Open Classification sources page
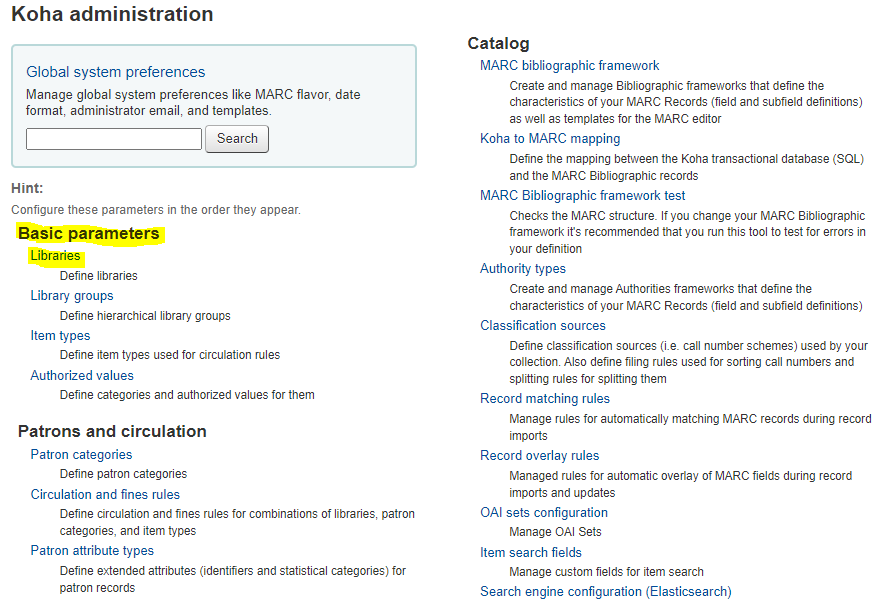Image resolution: width=887 pixels, height=602 pixels. click(543, 326)
